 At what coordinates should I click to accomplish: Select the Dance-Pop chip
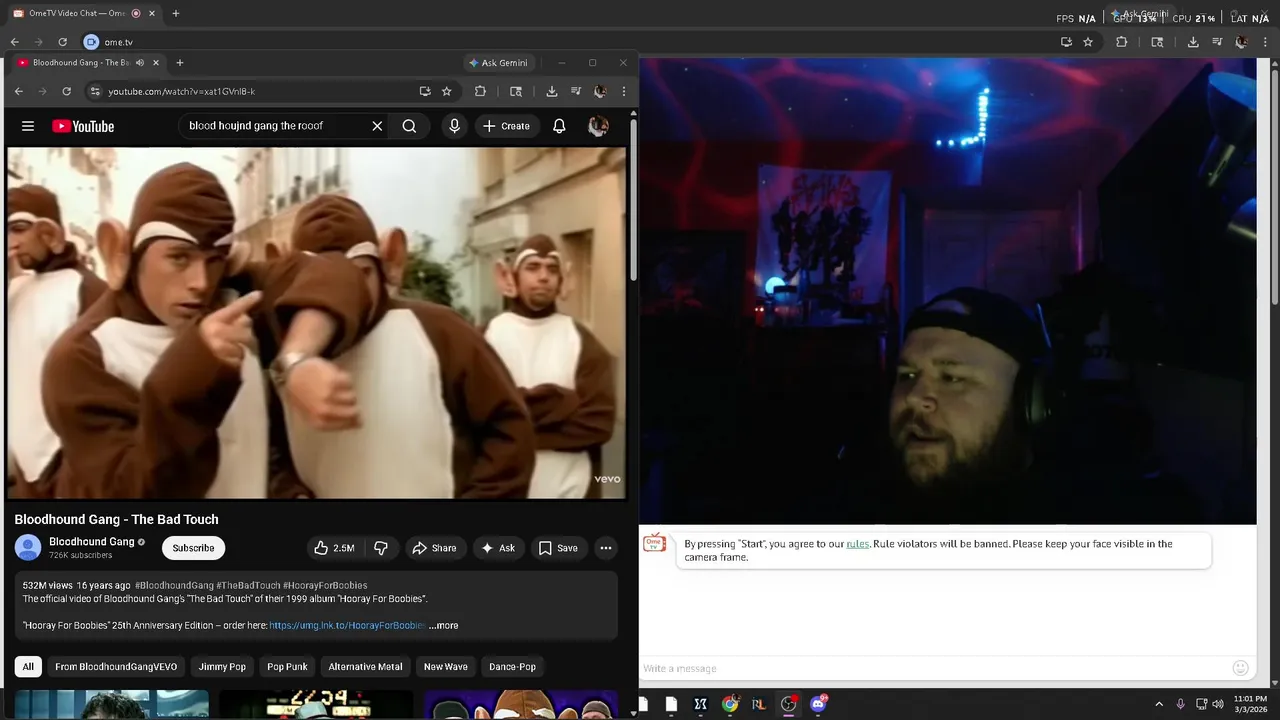coord(512,667)
